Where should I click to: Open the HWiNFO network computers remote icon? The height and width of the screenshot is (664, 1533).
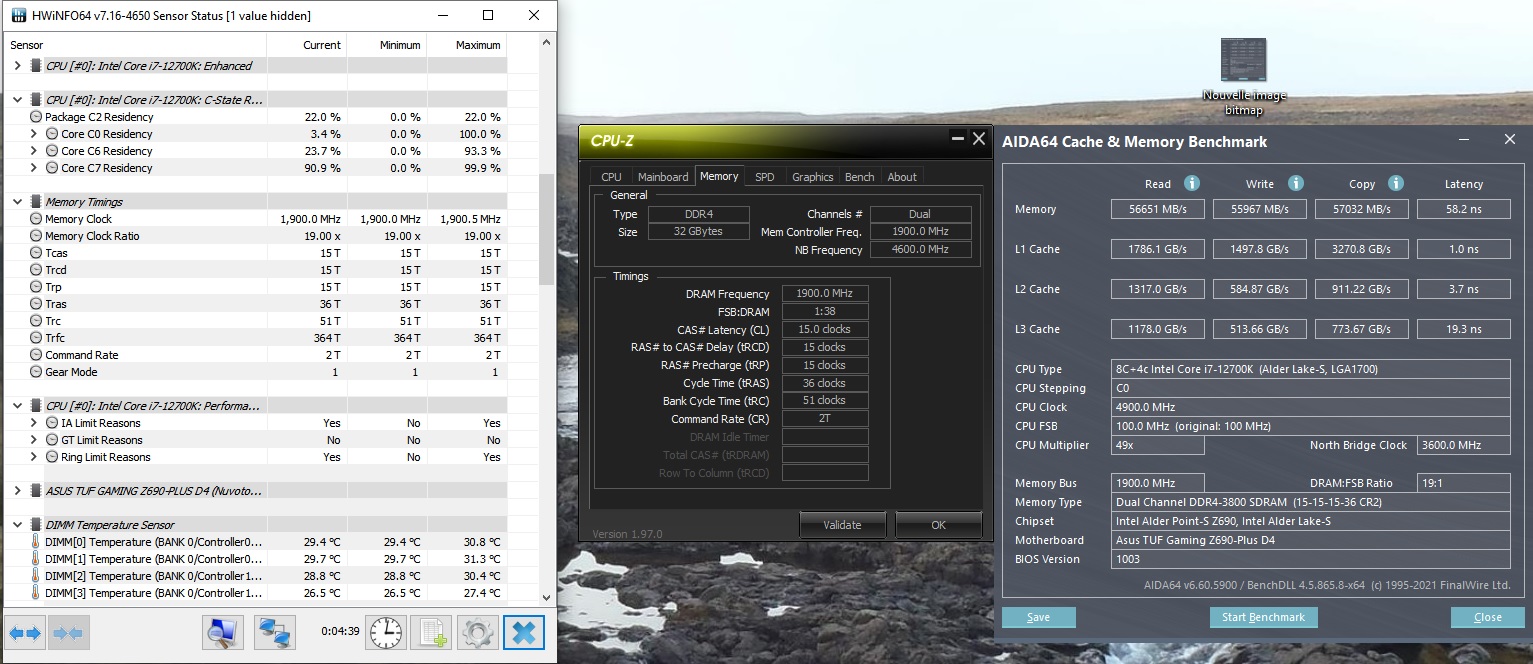274,632
